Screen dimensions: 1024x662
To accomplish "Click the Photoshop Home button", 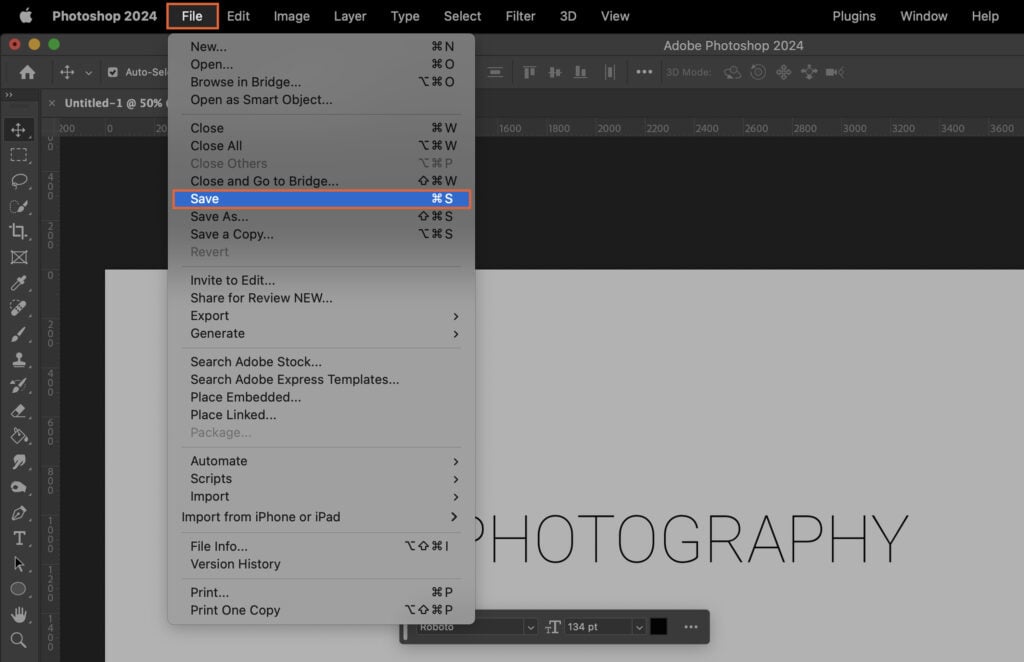I will (25, 72).
